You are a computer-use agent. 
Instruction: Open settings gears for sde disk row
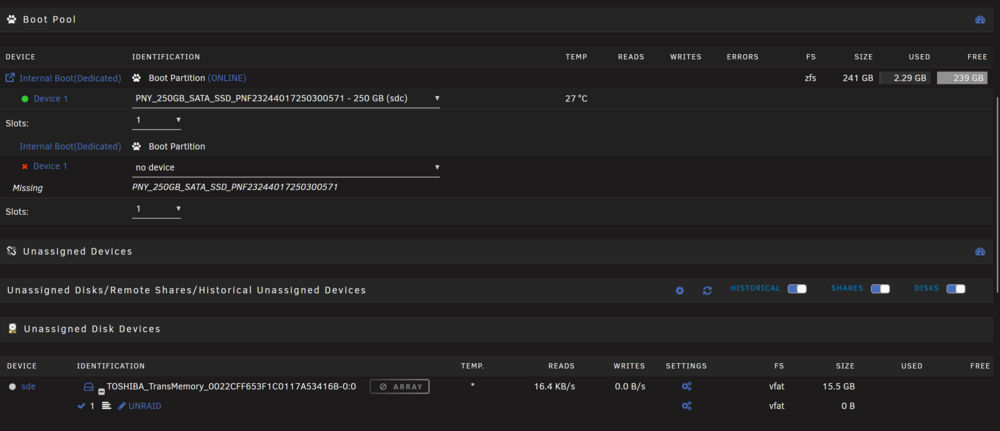click(x=686, y=386)
